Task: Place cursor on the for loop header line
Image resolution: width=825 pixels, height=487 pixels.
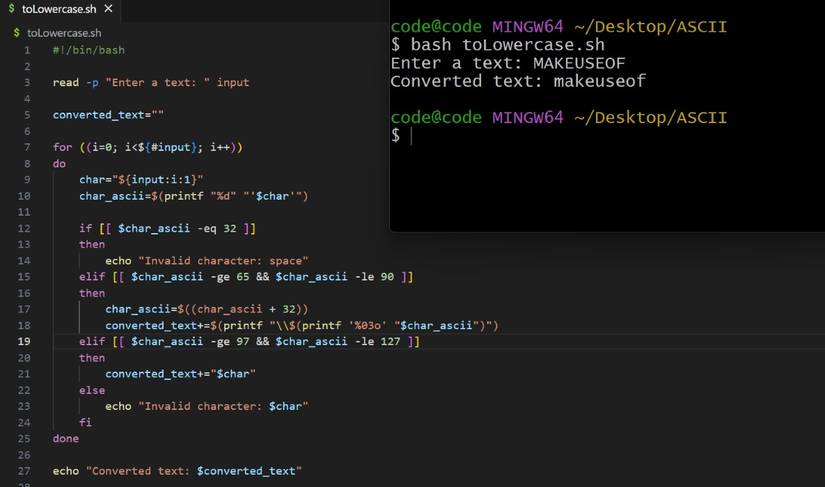Action: tap(148, 147)
